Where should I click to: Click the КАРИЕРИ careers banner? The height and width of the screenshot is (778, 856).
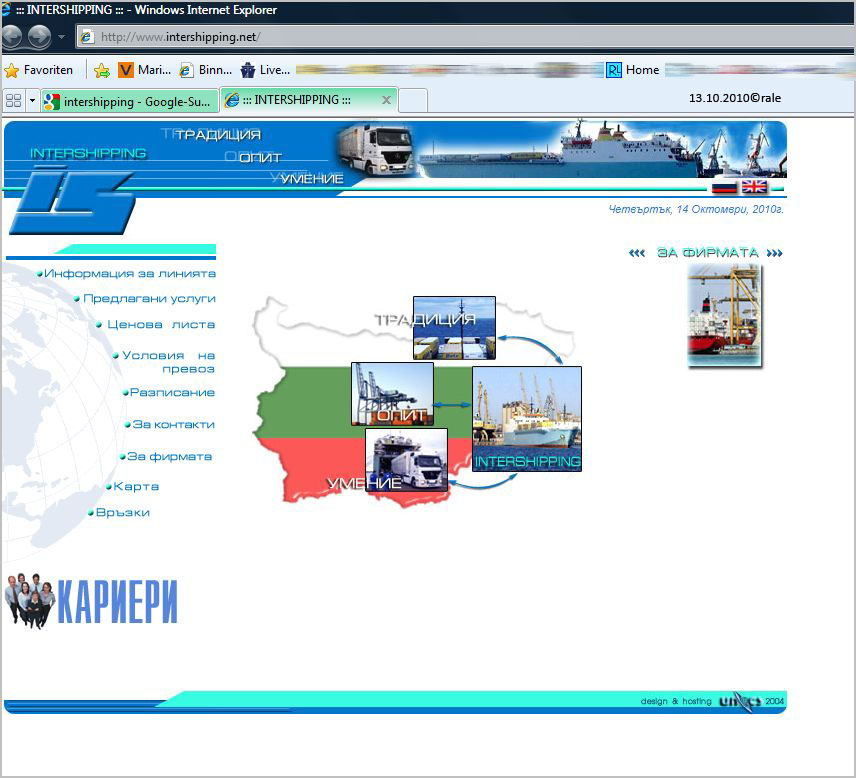tap(92, 601)
